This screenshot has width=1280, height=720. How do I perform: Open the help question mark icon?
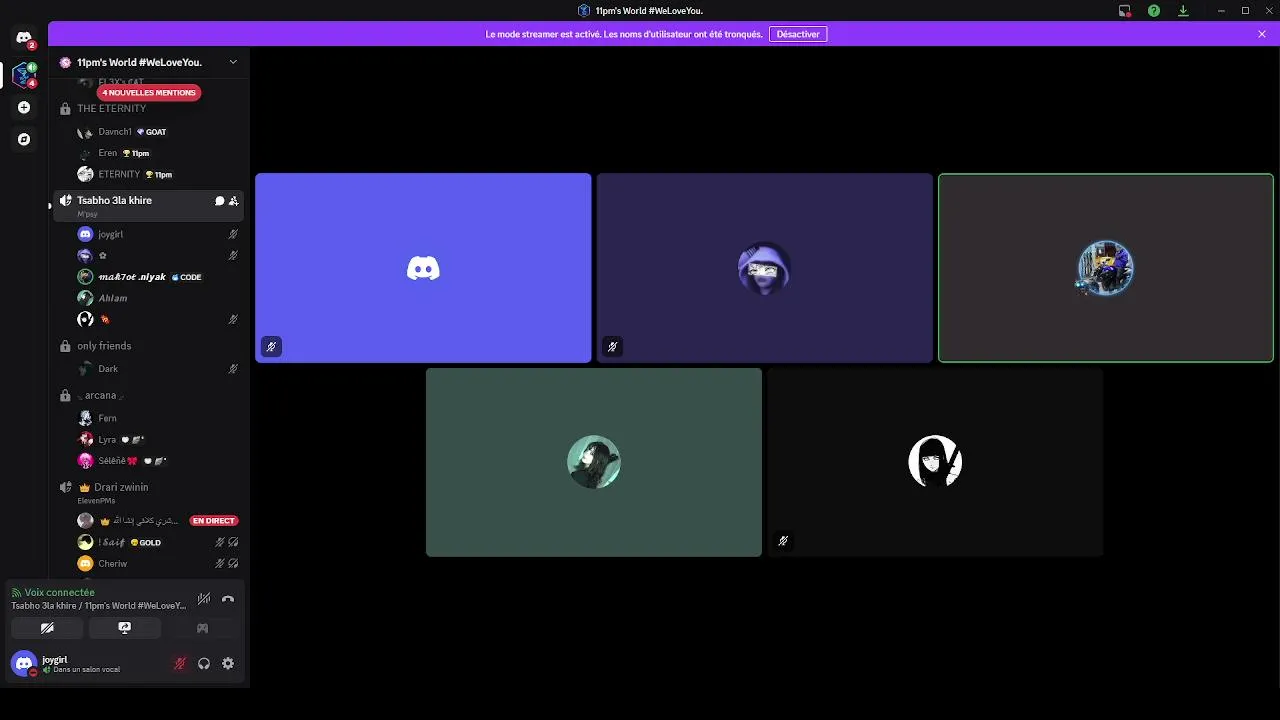pos(1154,10)
